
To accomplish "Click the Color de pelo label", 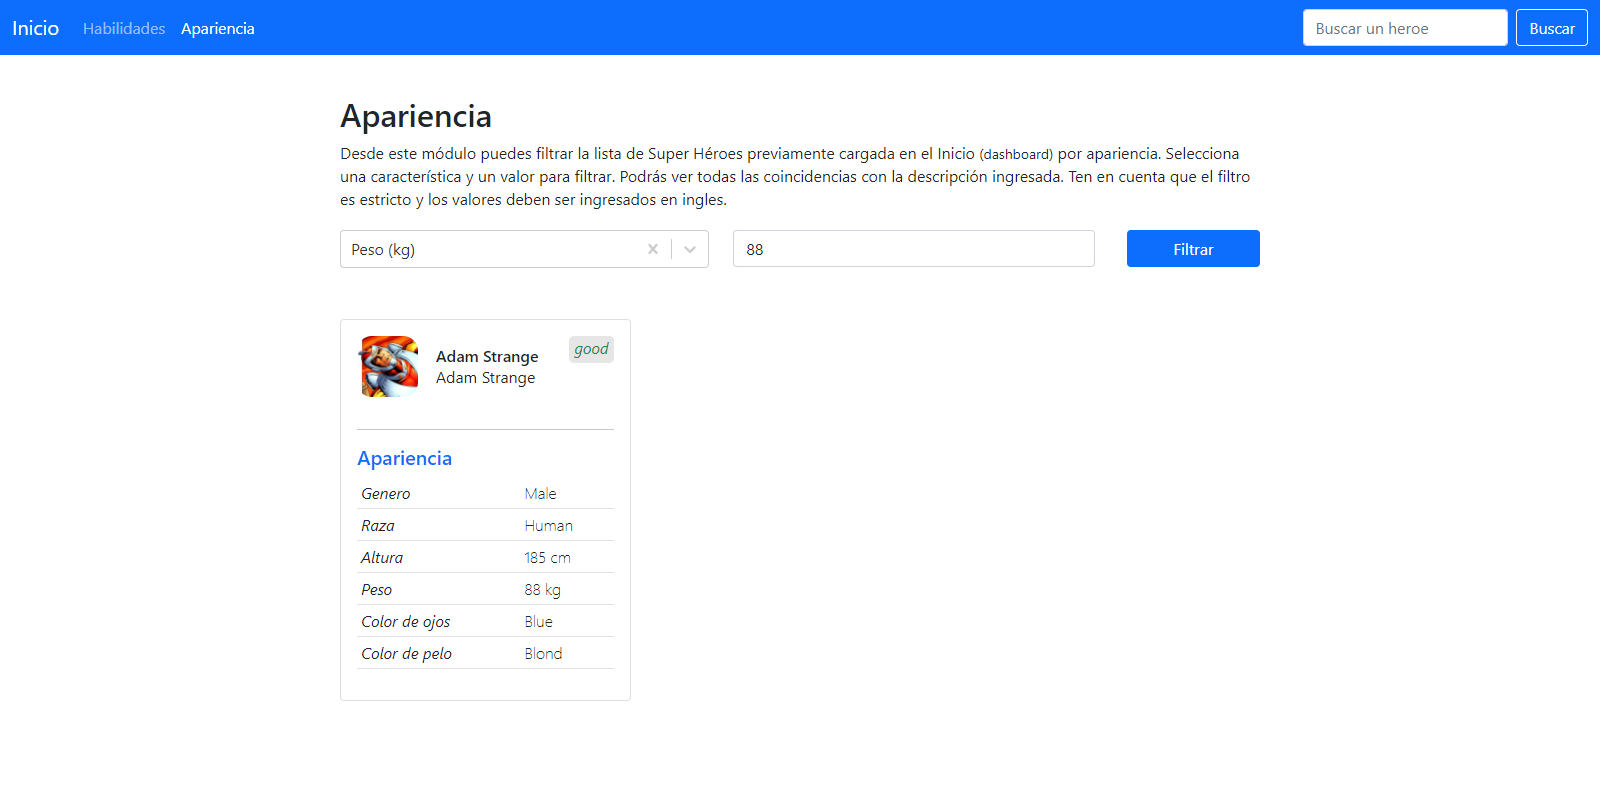I will coord(407,654).
